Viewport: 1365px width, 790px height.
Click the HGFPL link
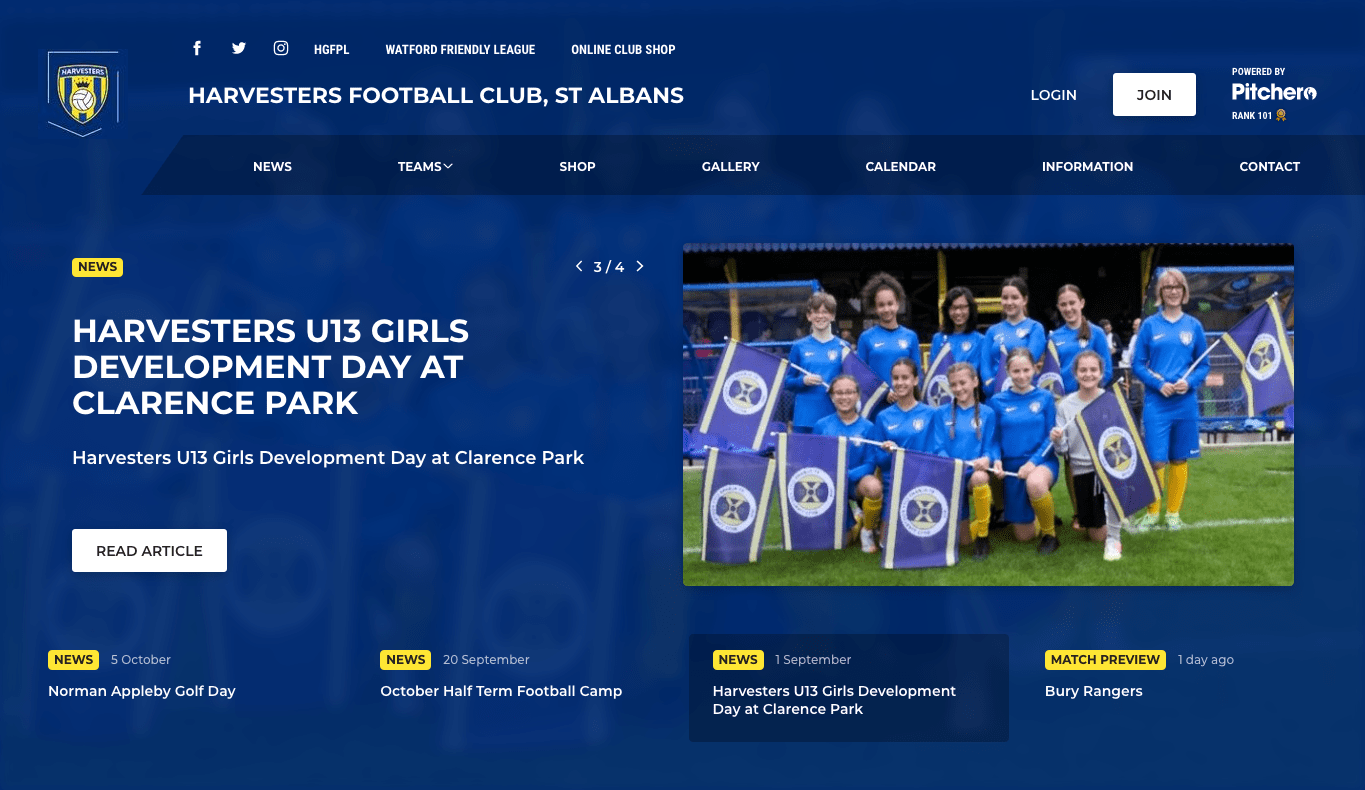331,49
